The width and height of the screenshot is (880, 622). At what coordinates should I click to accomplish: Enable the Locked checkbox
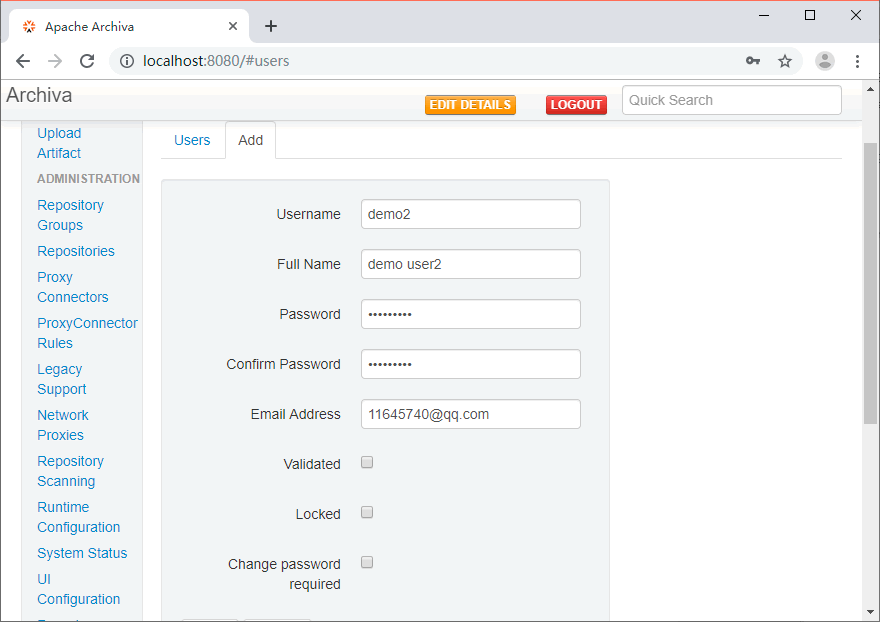tap(367, 513)
